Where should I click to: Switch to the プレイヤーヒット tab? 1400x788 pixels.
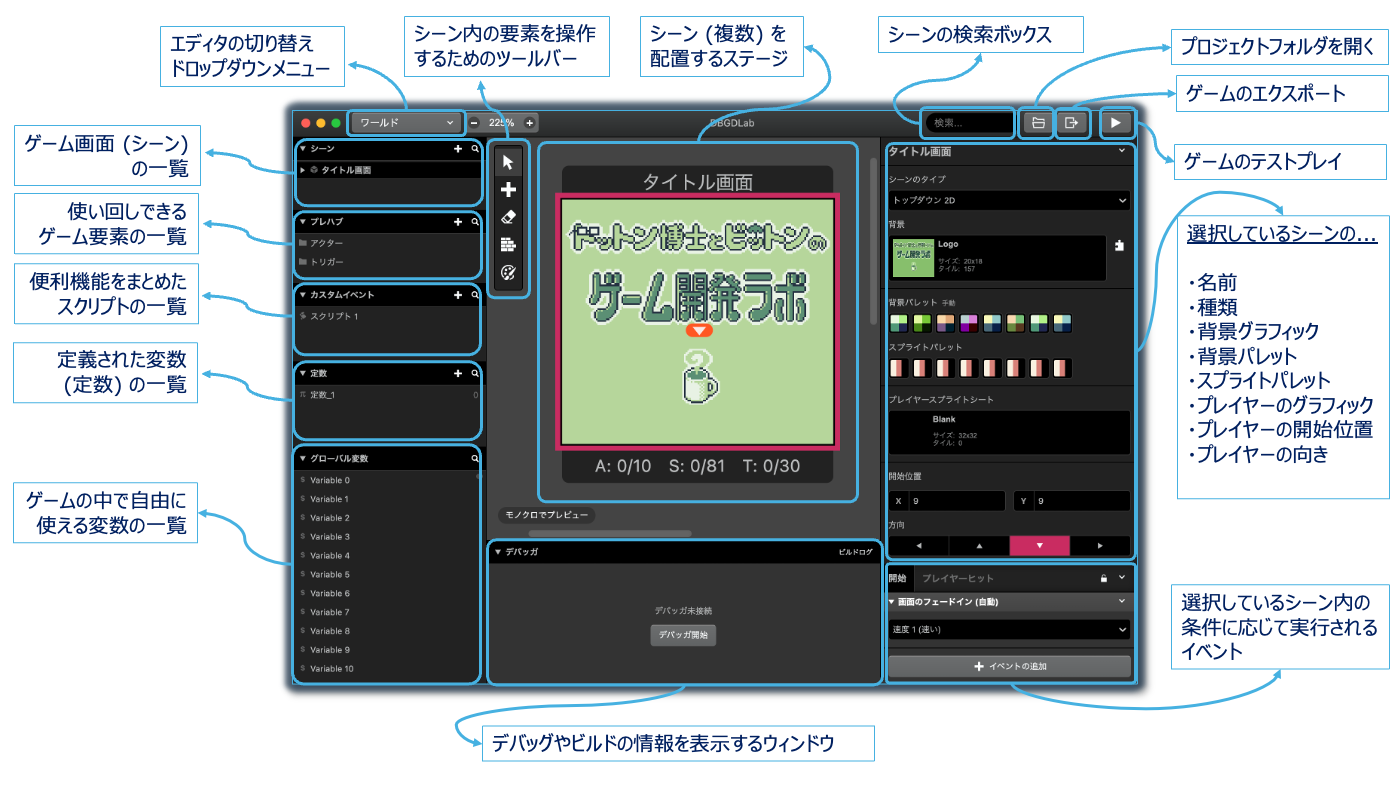[957, 578]
